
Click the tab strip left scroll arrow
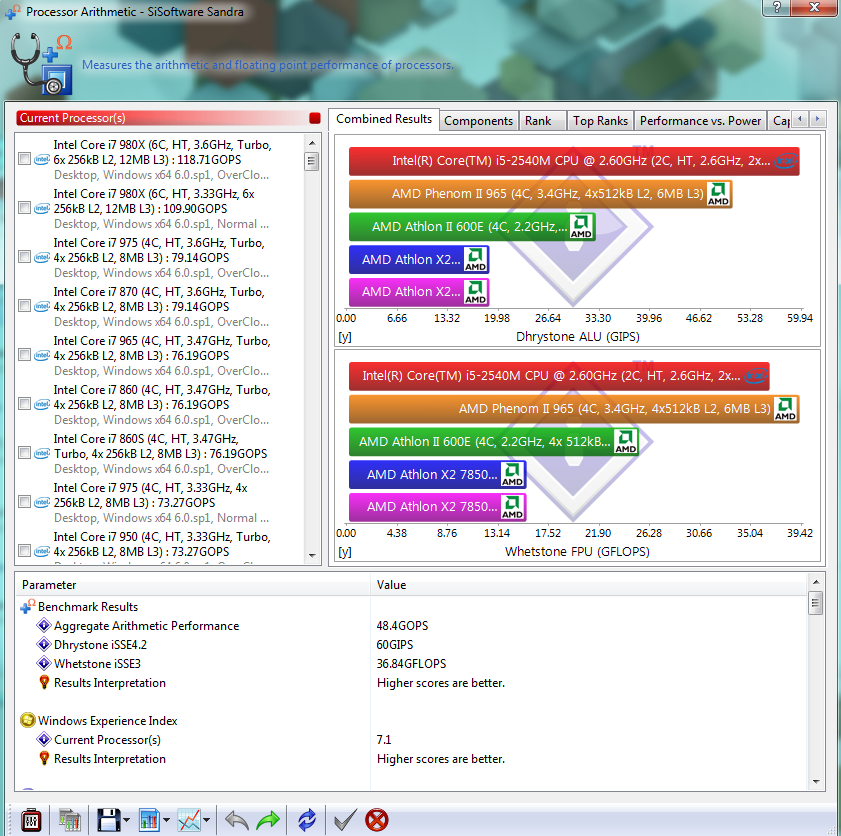tap(800, 119)
